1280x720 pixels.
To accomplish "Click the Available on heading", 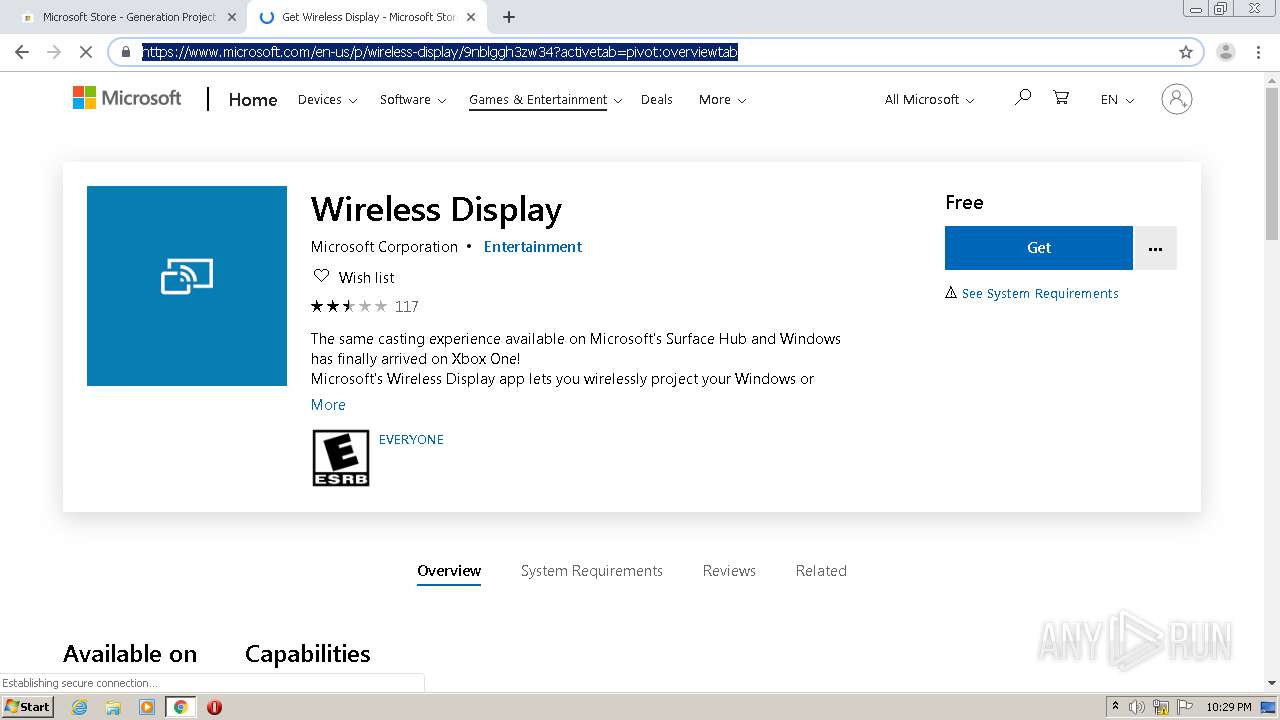I will coord(130,654).
